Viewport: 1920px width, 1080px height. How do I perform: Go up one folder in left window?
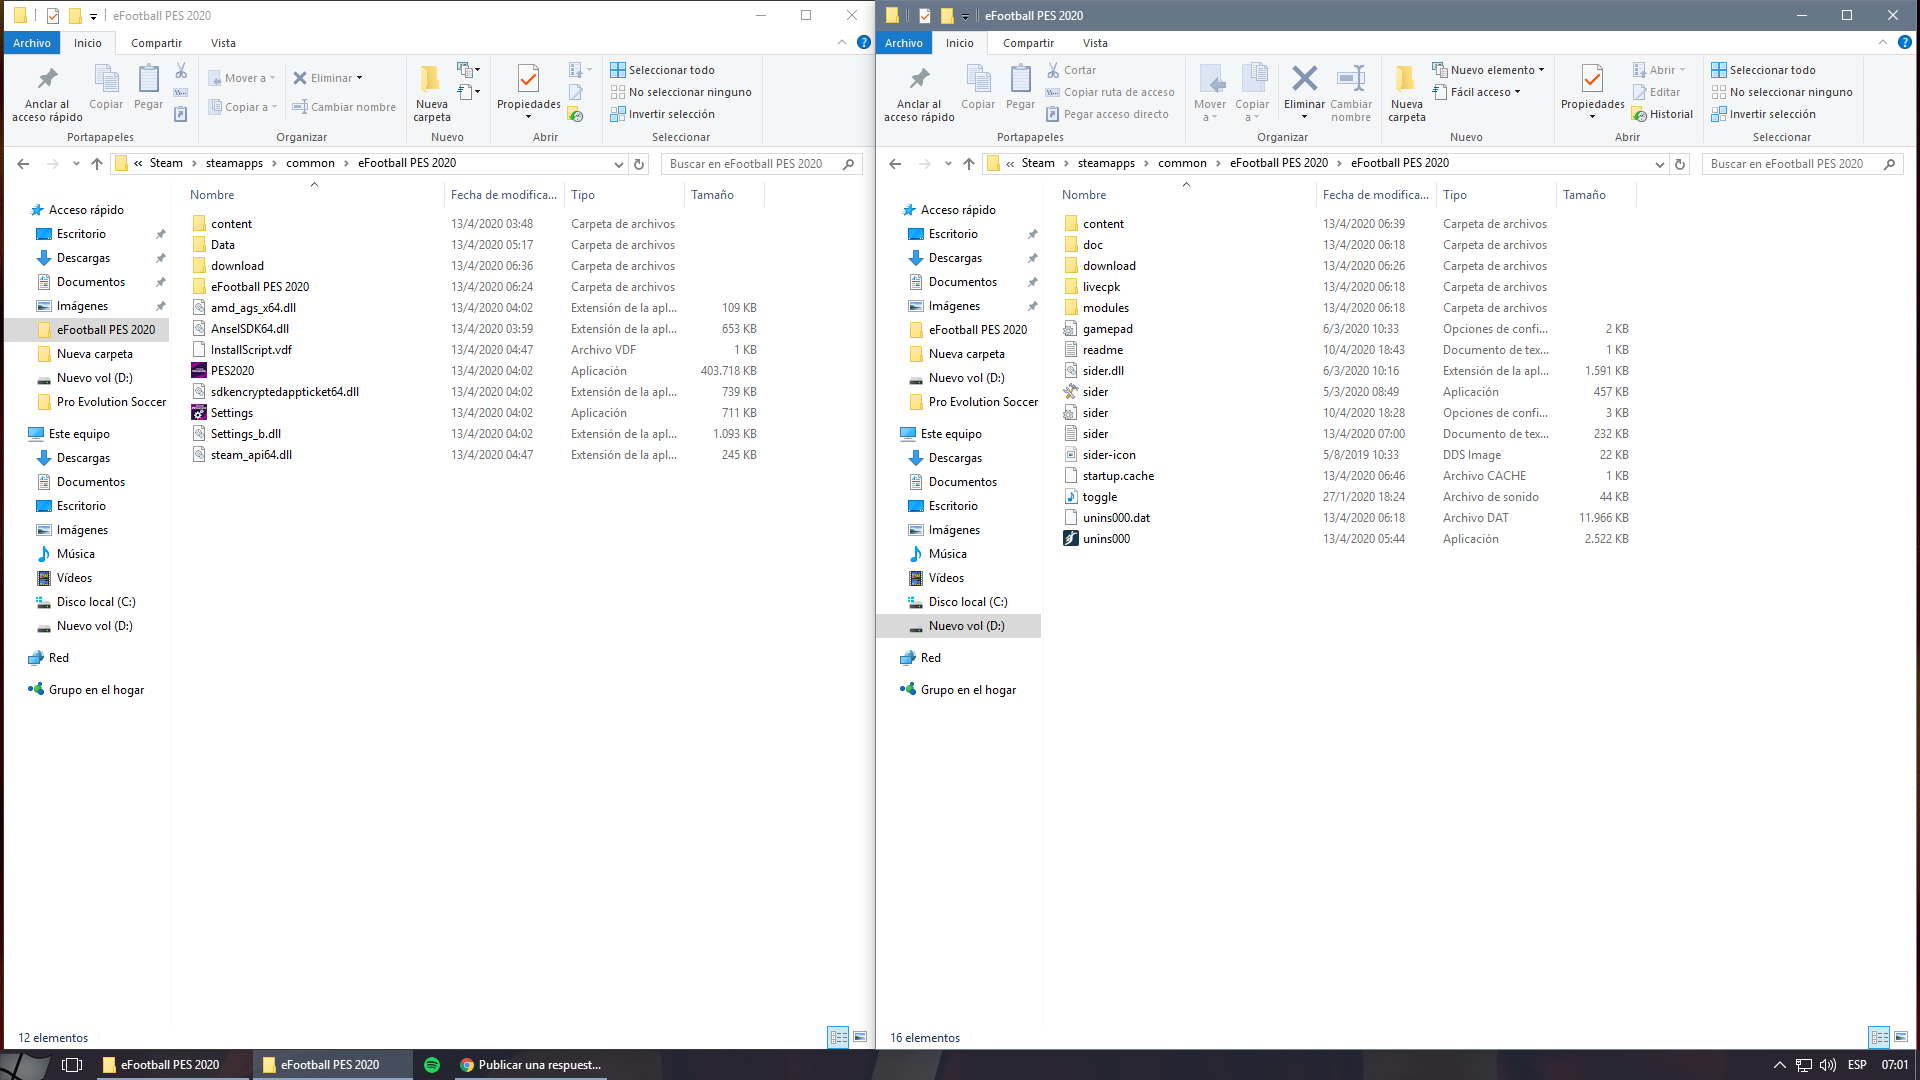click(x=97, y=164)
